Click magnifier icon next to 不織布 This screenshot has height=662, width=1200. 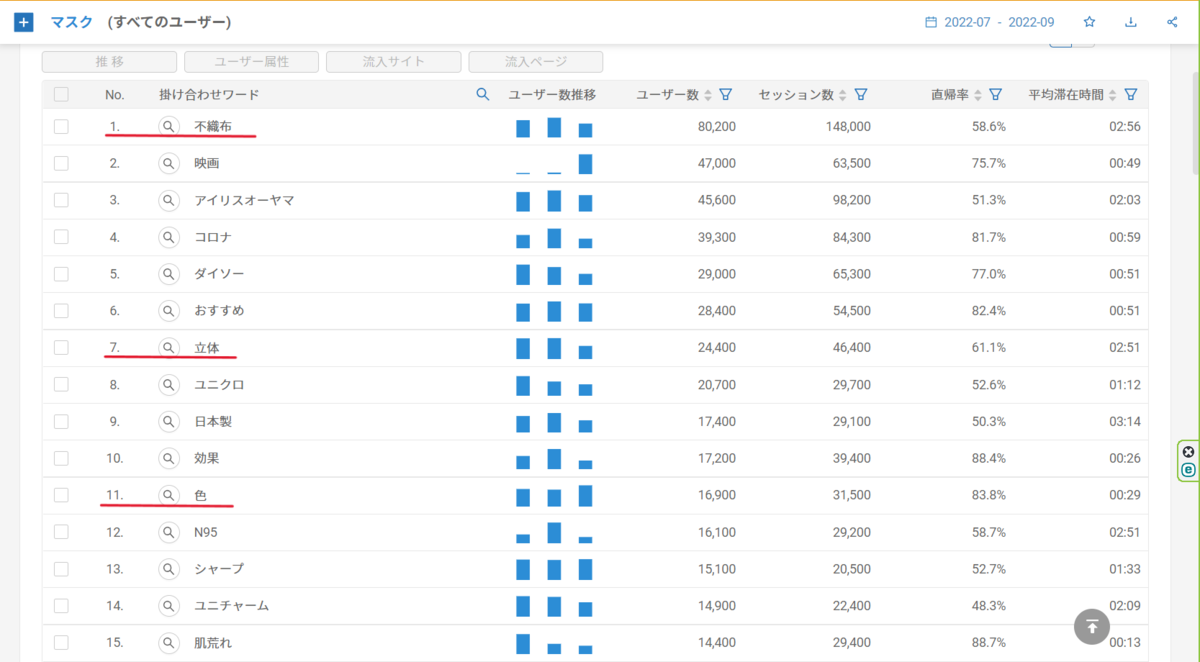tap(169, 127)
